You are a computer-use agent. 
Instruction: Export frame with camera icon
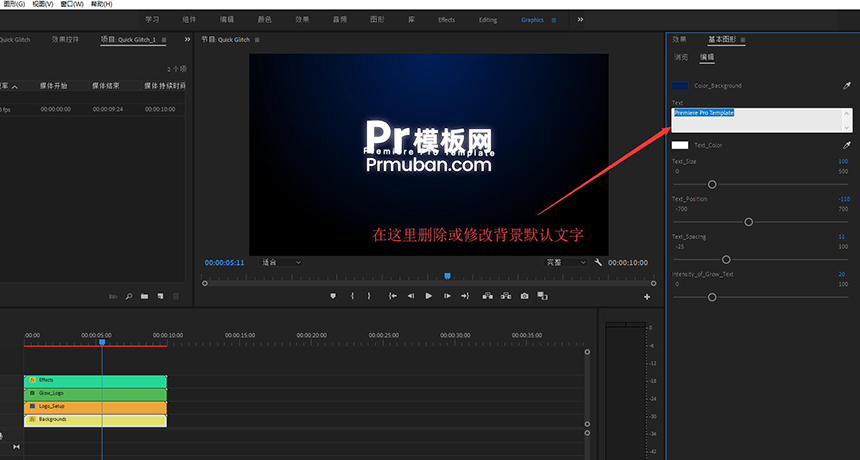tap(525, 296)
